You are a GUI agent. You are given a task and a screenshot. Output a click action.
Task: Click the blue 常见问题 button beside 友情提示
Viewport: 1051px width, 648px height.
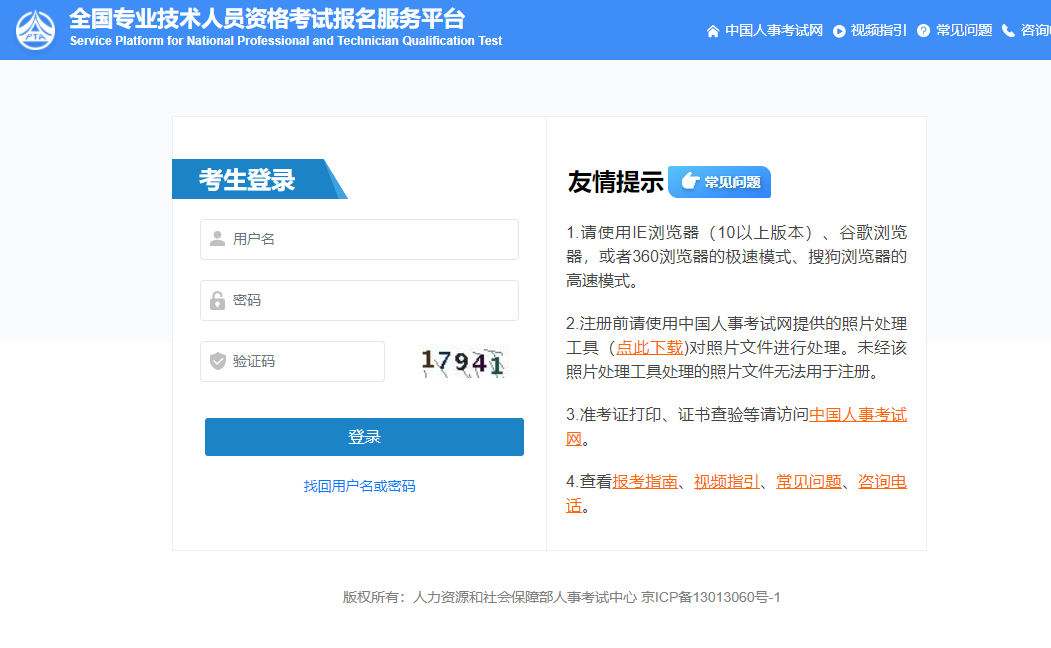click(x=719, y=182)
